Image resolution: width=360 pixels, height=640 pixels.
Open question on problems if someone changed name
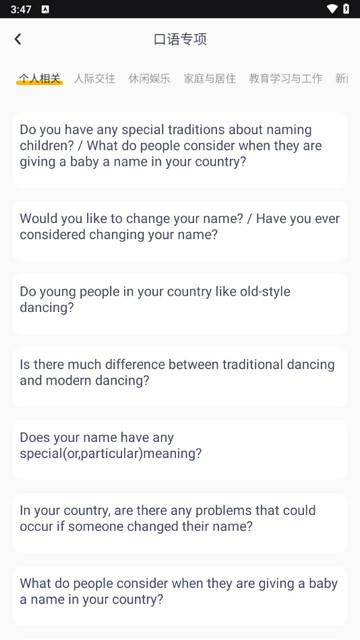pyautogui.click(x=180, y=522)
